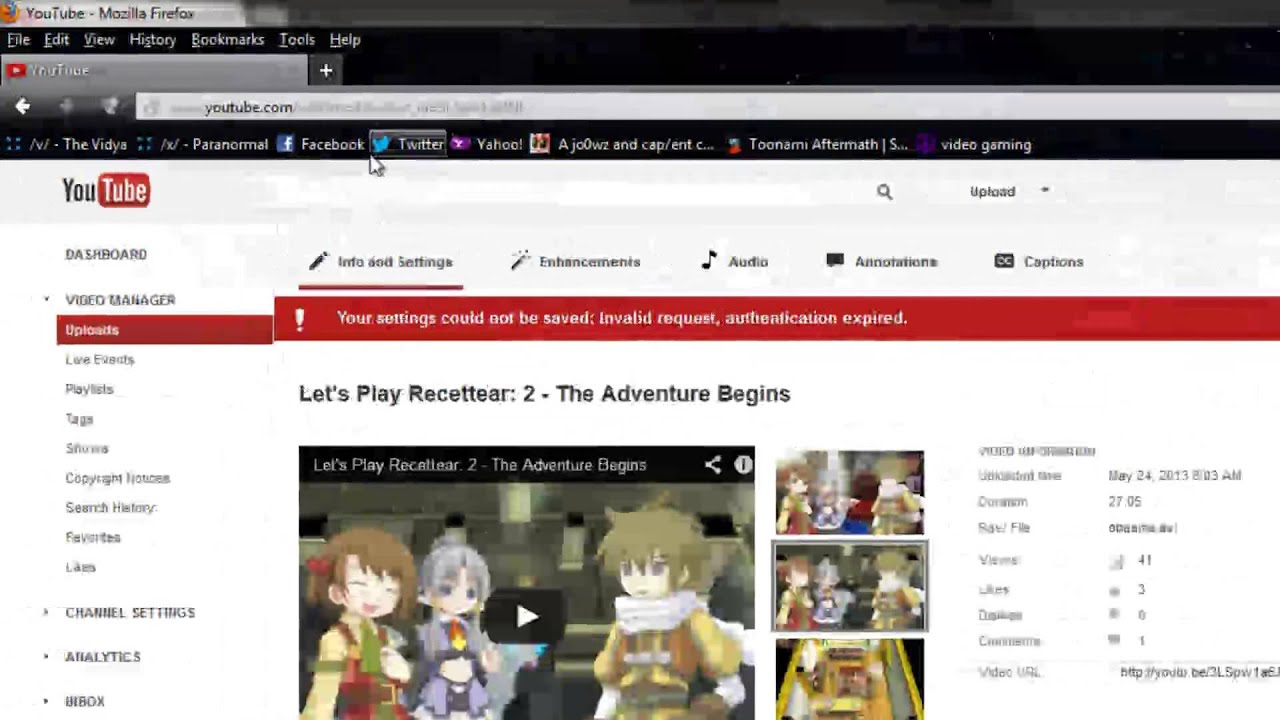1280x720 pixels.
Task: Open the /x/ - Paranormal bookmark
Action: 203,144
